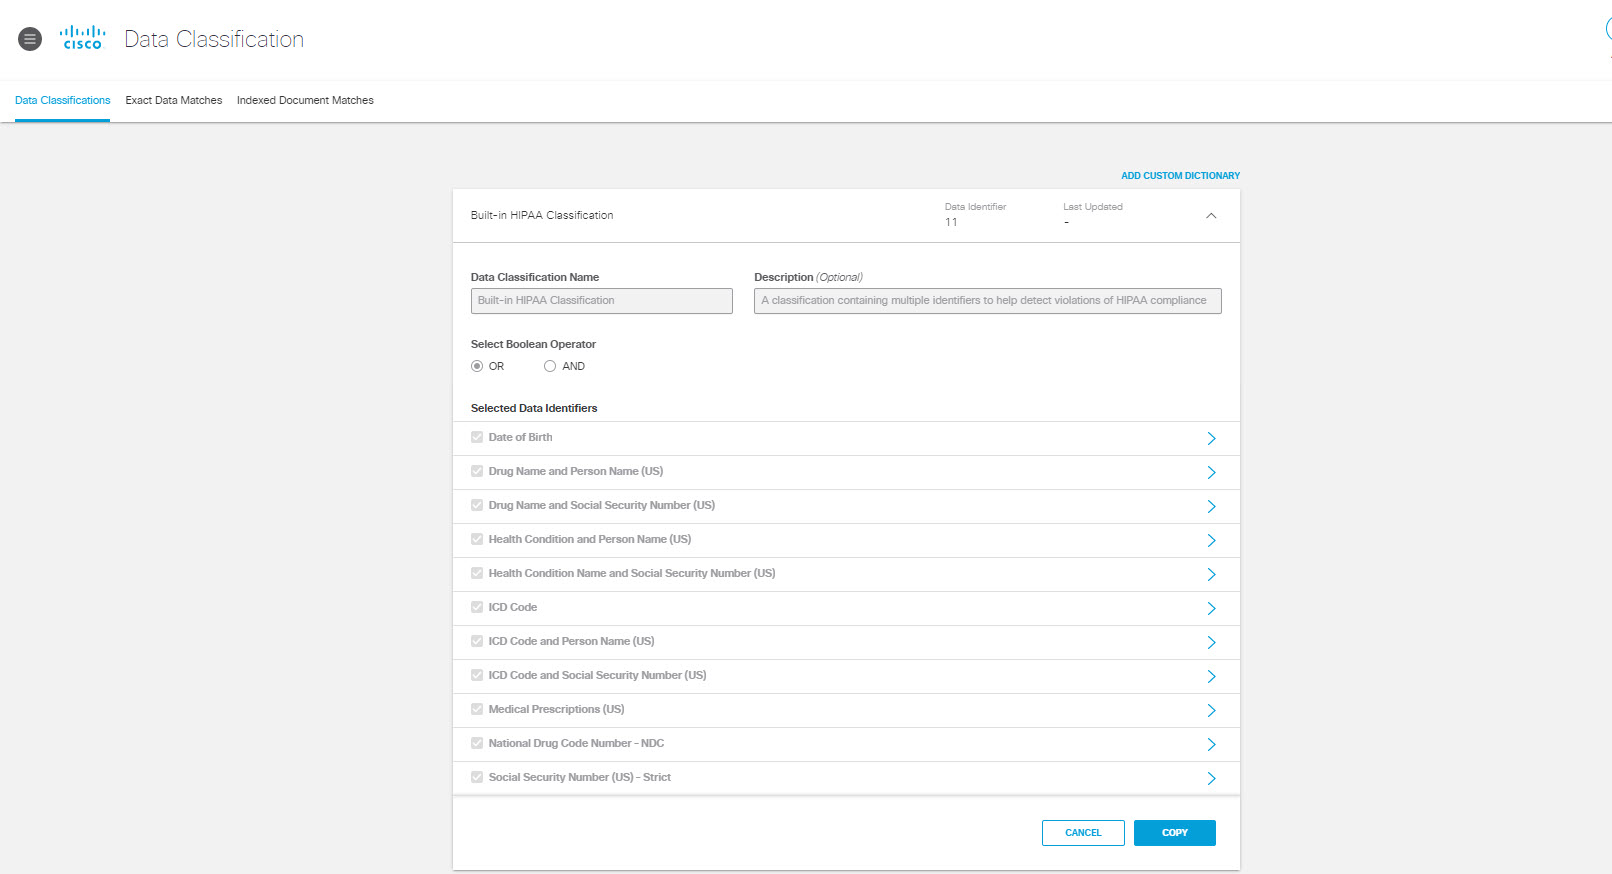Viewport: 1612px width, 874px height.
Task: Toggle the Date of Birth checkbox
Action: tap(477, 437)
